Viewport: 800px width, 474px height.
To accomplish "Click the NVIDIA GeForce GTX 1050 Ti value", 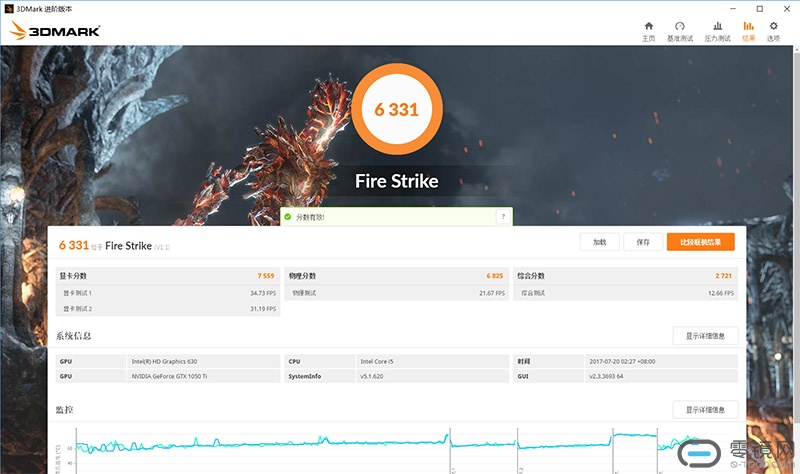I will (169, 376).
